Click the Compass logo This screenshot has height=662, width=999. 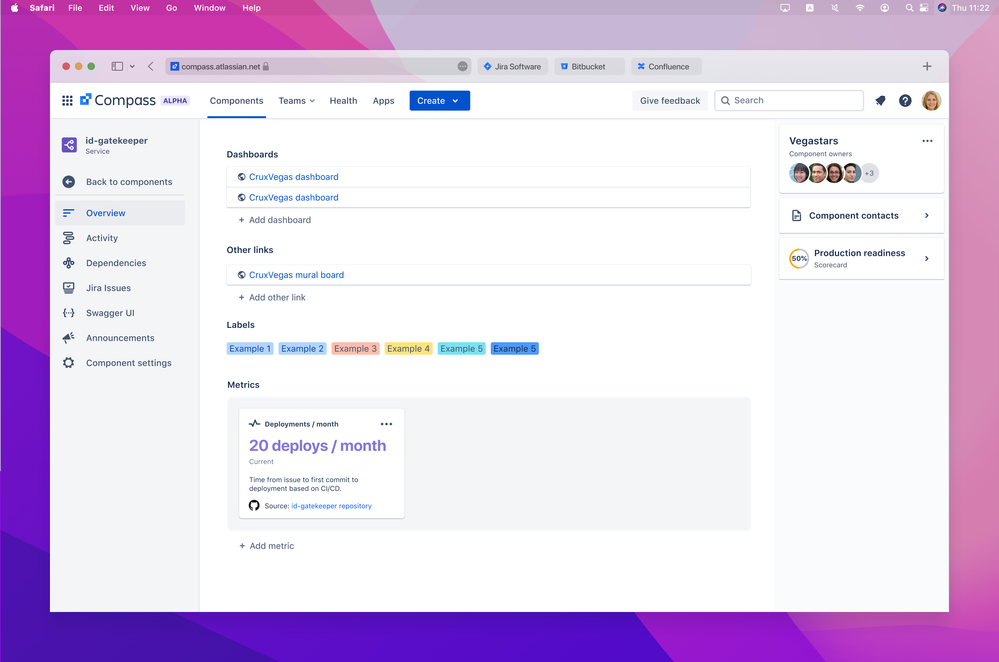(118, 100)
